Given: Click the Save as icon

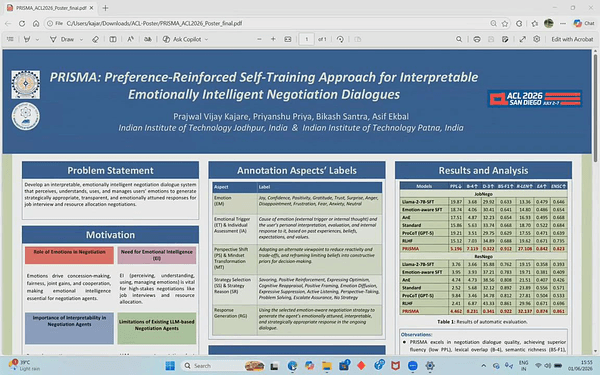Looking at the screenshot, I should [505, 39].
